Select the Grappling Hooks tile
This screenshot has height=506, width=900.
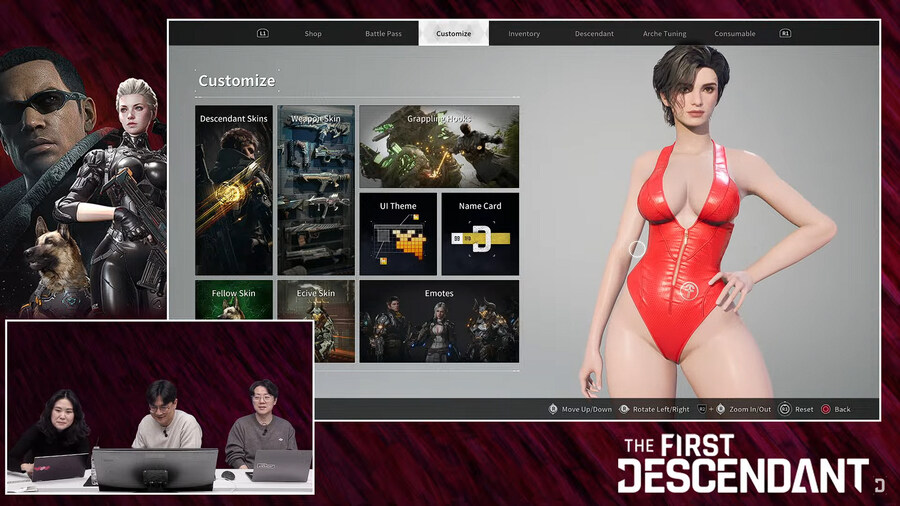(439, 147)
